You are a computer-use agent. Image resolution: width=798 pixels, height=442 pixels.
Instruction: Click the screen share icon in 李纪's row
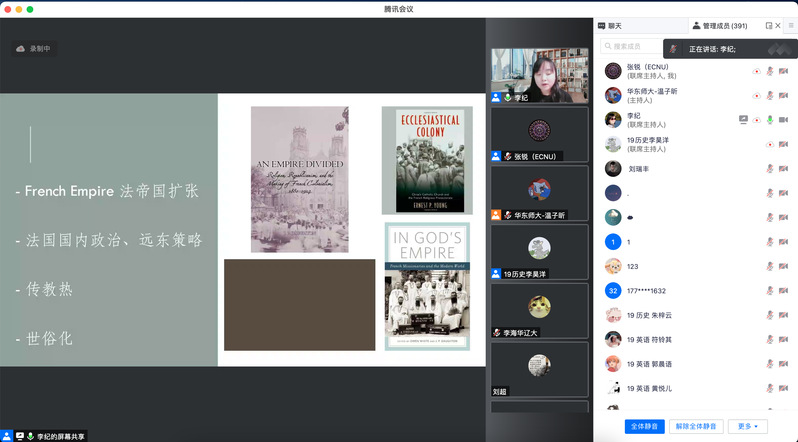click(x=743, y=119)
